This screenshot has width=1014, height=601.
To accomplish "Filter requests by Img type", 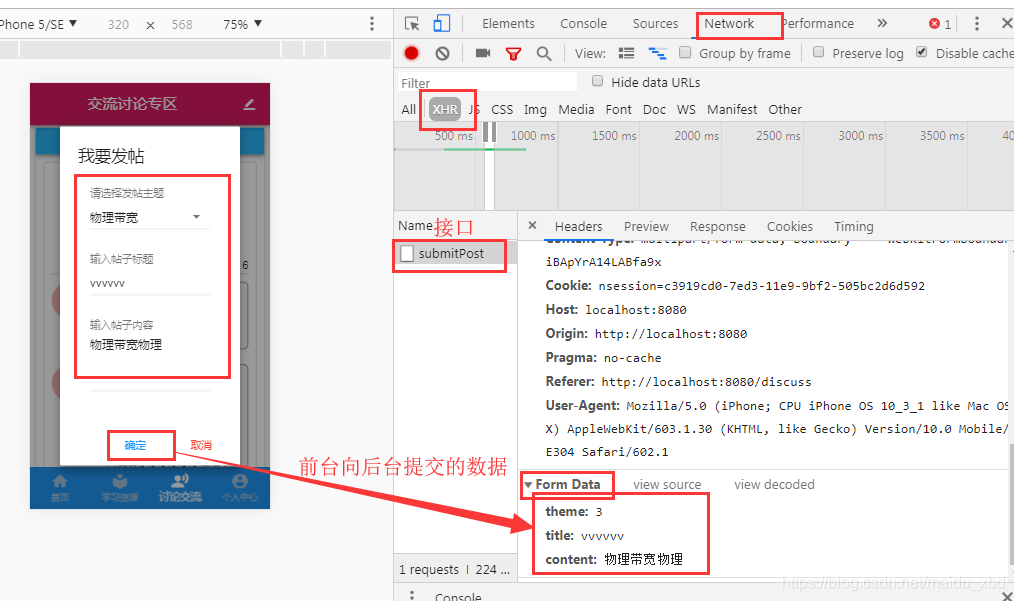I will coord(535,109).
